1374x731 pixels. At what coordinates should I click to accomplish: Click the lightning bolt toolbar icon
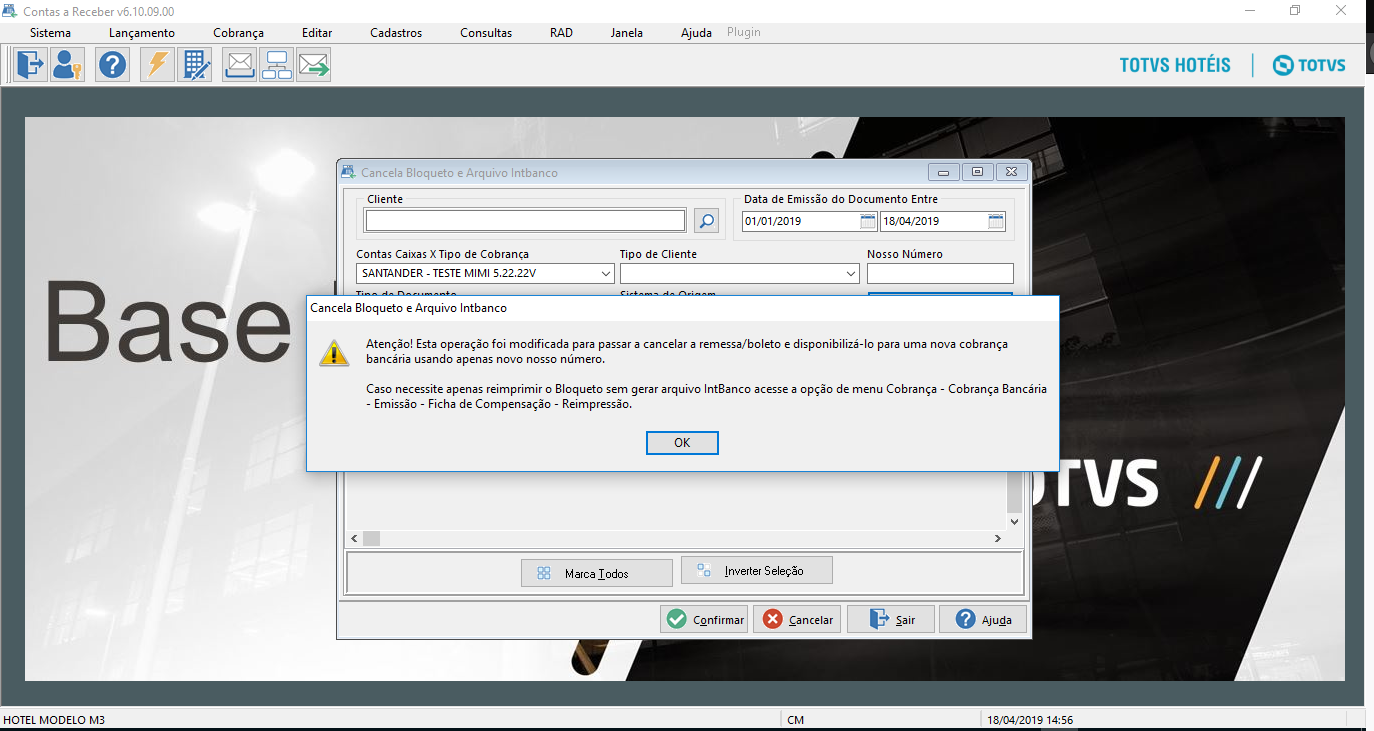pos(157,65)
